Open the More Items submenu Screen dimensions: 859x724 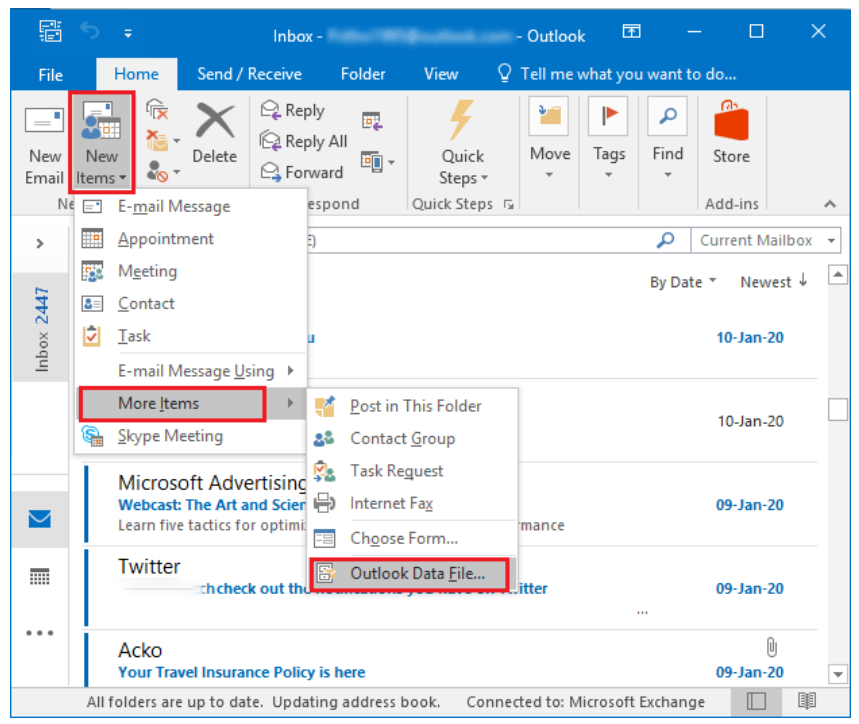coord(191,404)
